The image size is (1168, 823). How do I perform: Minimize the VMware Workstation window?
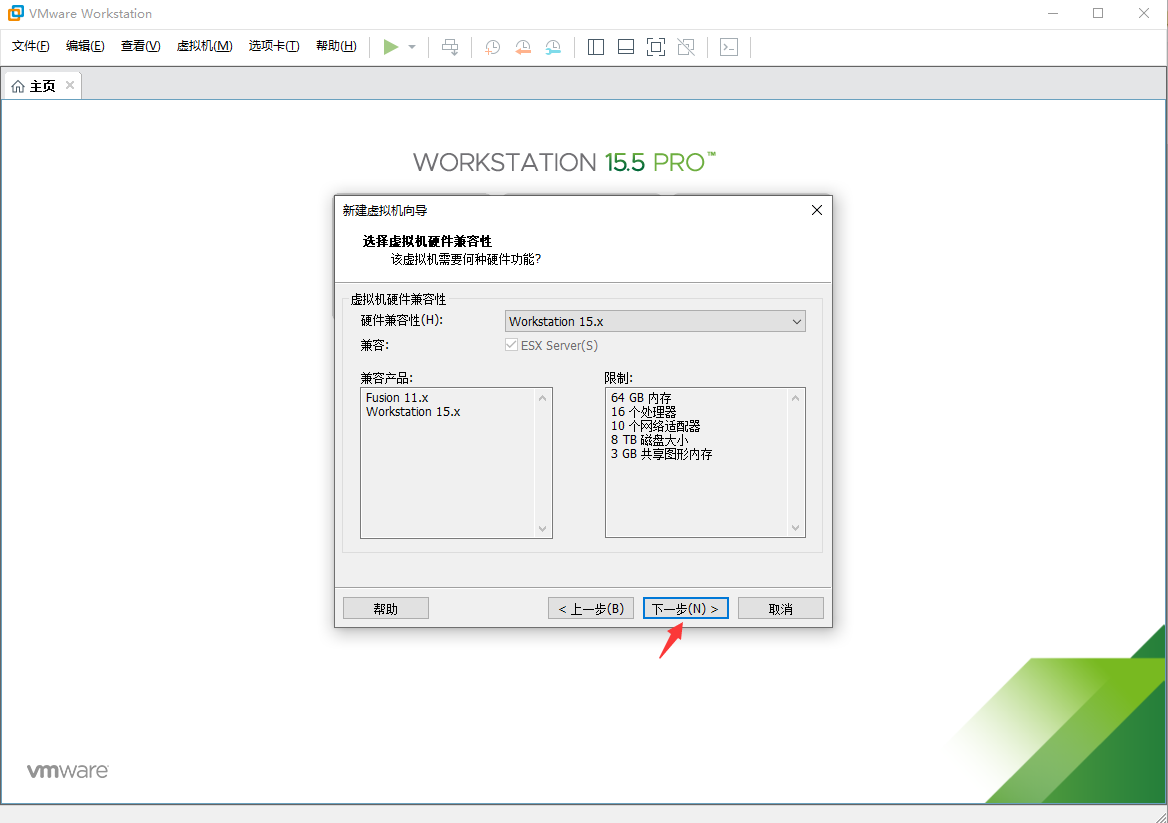click(1053, 13)
